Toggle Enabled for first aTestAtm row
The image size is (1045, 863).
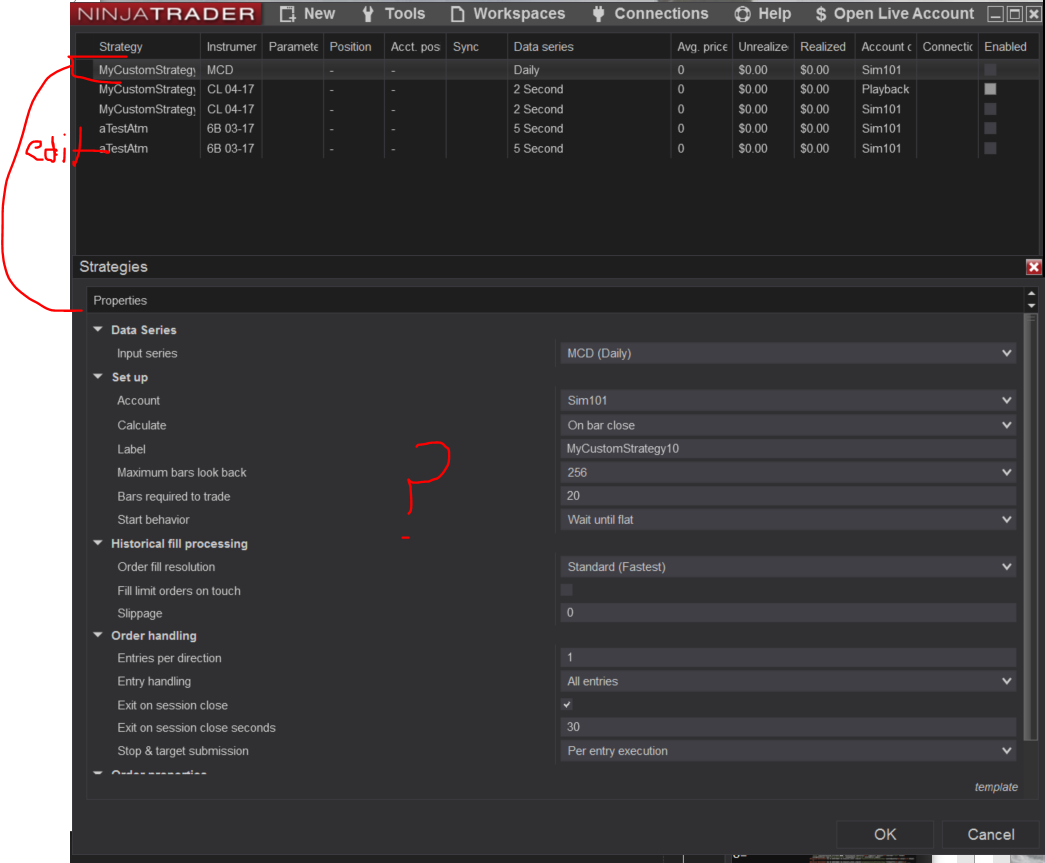[x=990, y=128]
